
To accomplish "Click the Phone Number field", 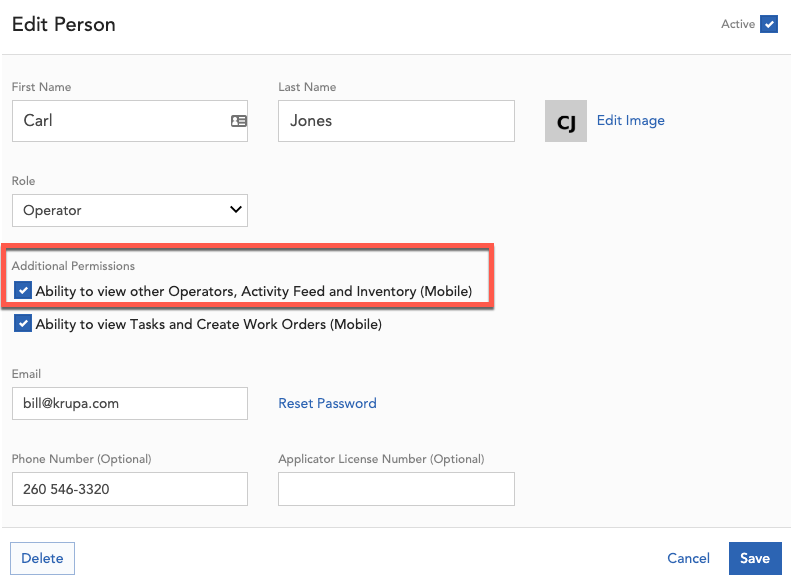I will pos(129,489).
